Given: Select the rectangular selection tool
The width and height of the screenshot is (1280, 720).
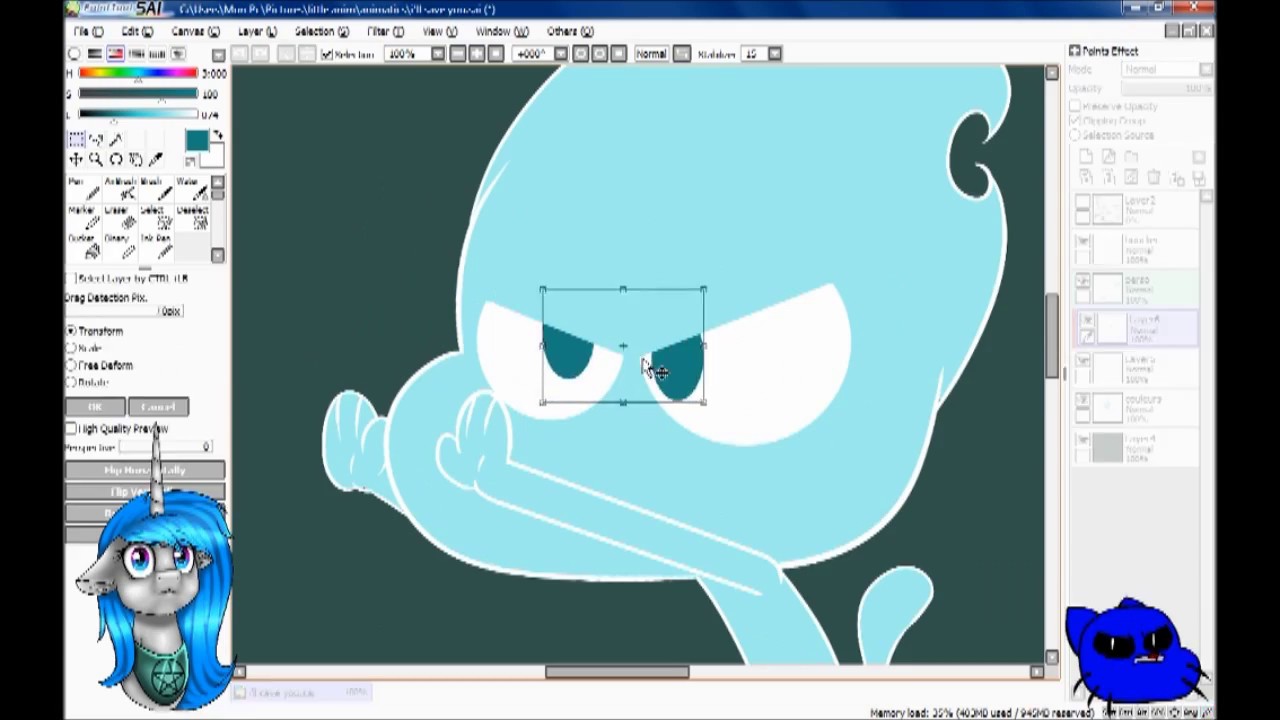Looking at the screenshot, I should point(76,140).
